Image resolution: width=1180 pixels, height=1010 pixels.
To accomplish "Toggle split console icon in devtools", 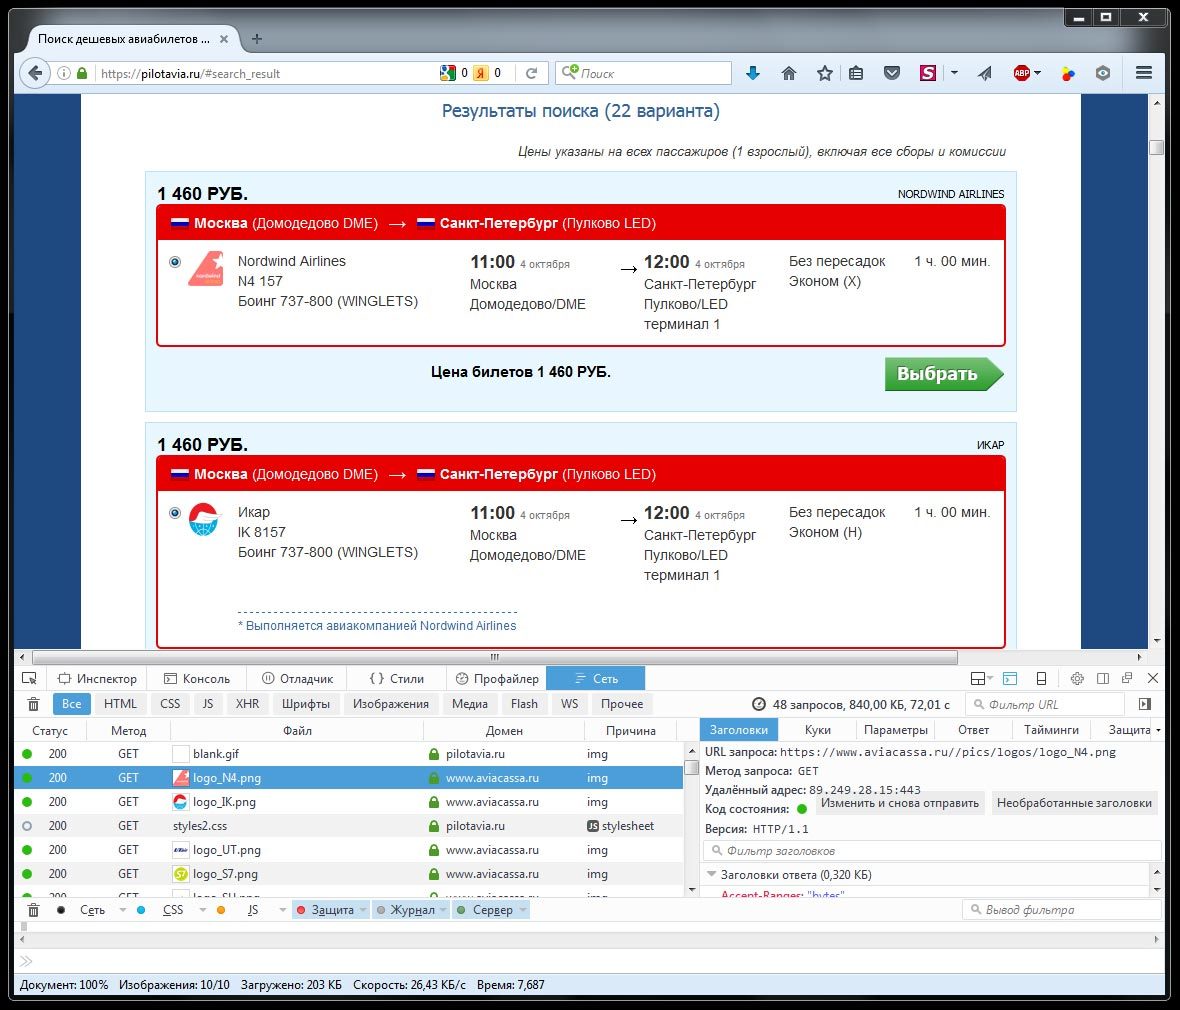I will 1010,678.
